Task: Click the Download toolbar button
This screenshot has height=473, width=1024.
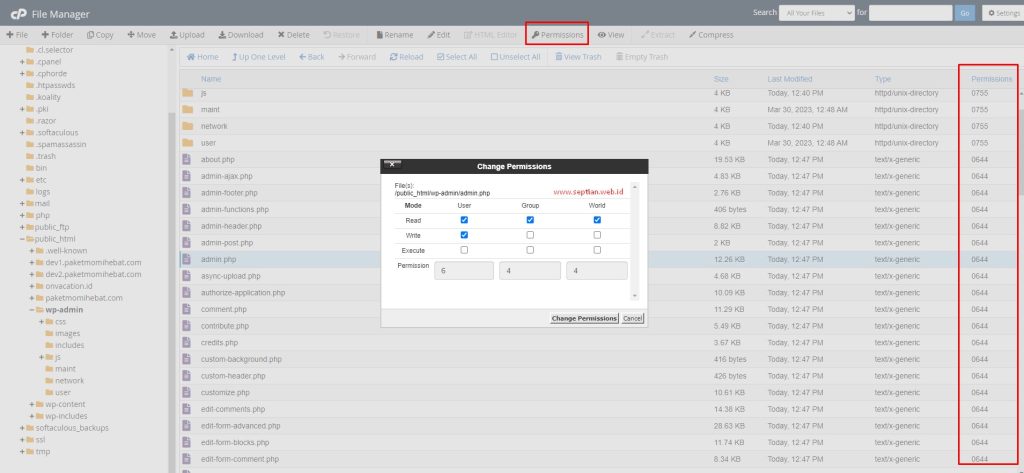Action: click(241, 35)
